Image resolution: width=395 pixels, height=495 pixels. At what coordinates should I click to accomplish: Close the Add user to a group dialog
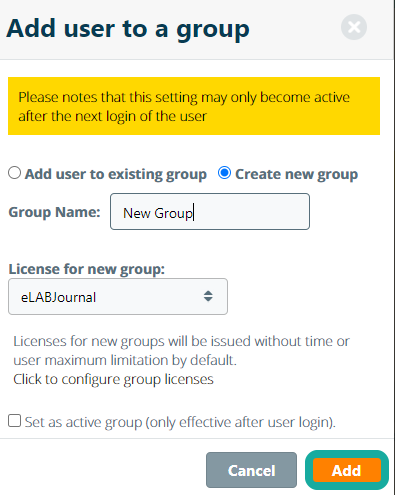point(354,27)
